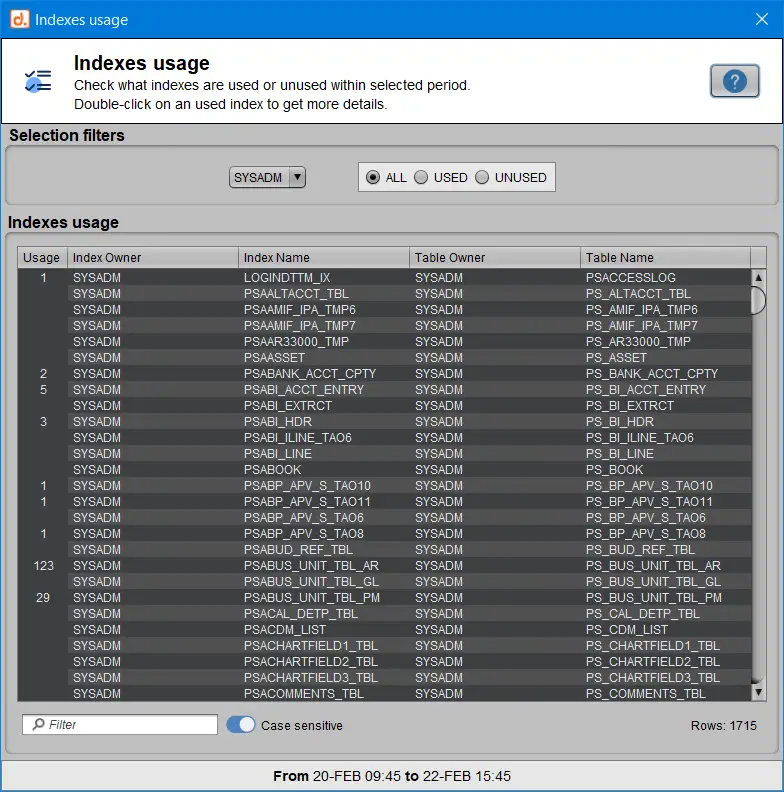Sort by the Index Owner column header
The image size is (784, 792).
153,258
